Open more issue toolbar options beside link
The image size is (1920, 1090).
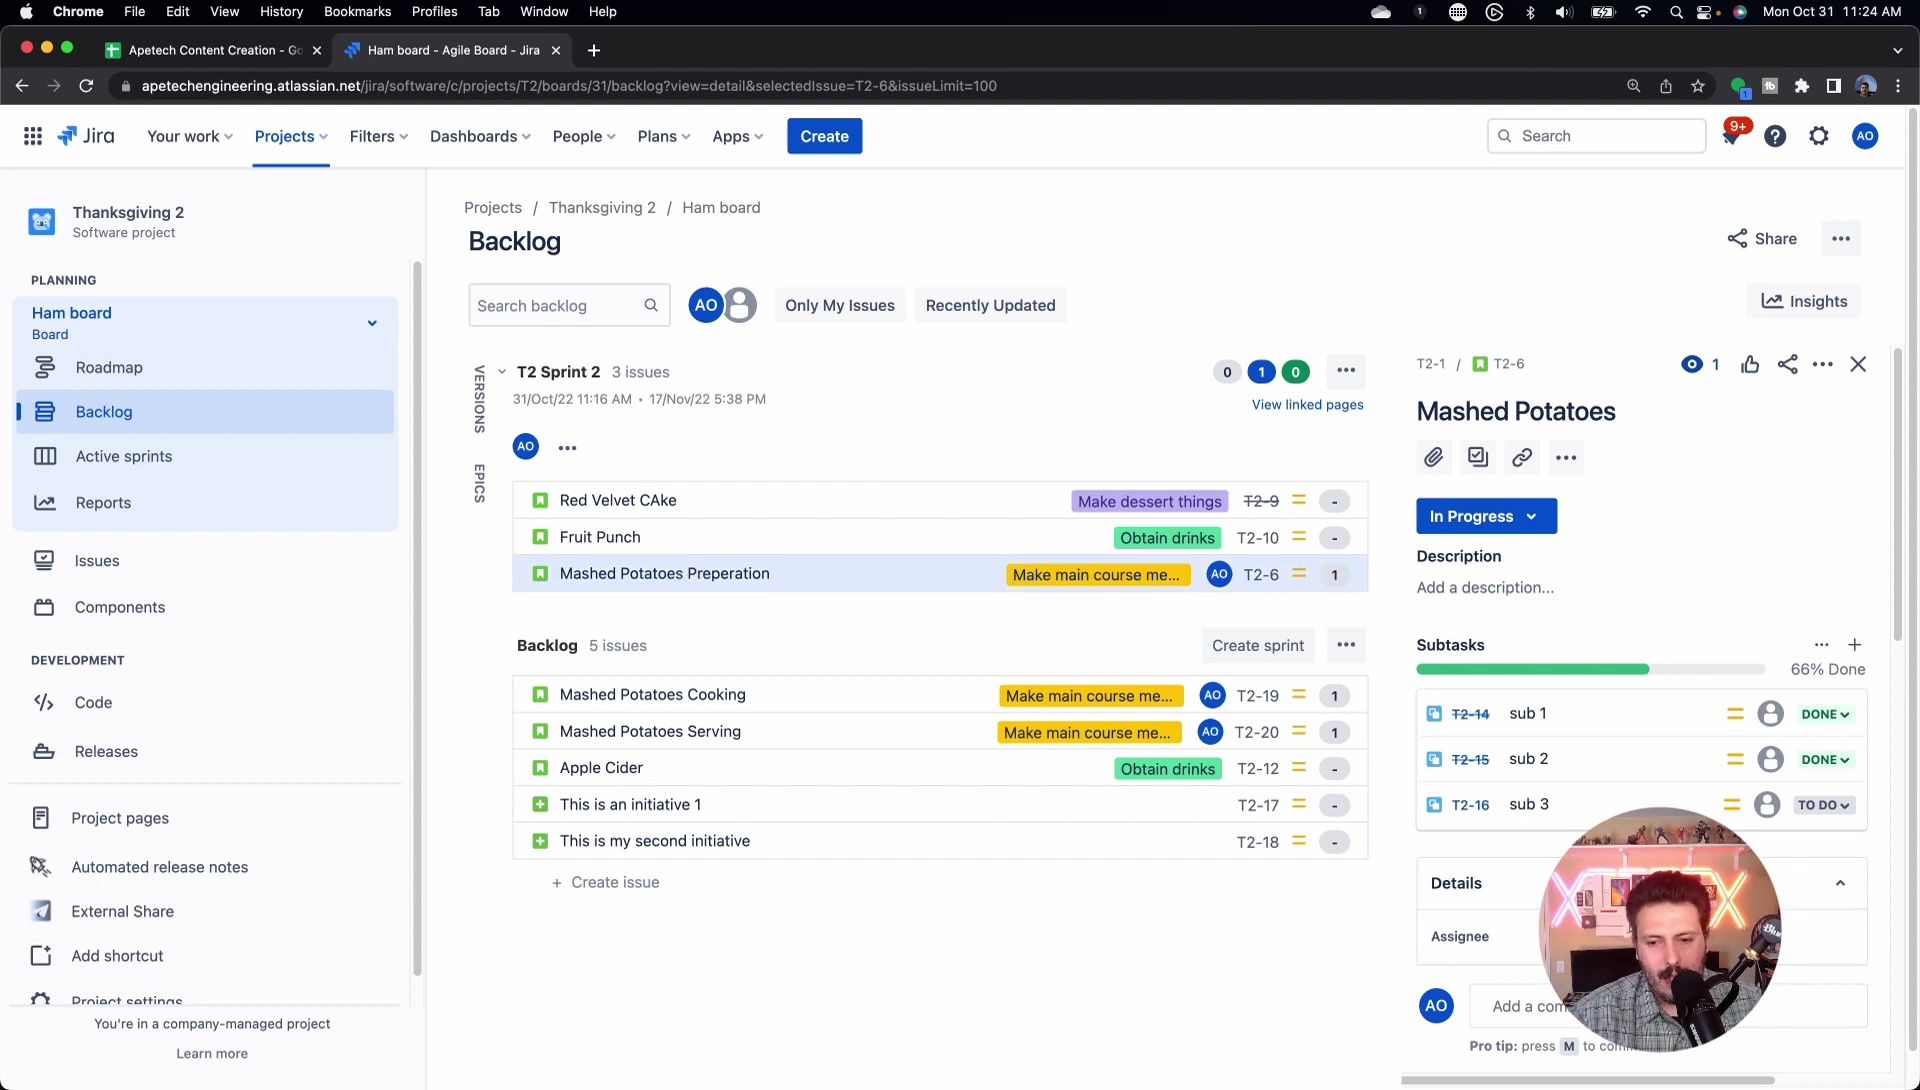coord(1566,458)
